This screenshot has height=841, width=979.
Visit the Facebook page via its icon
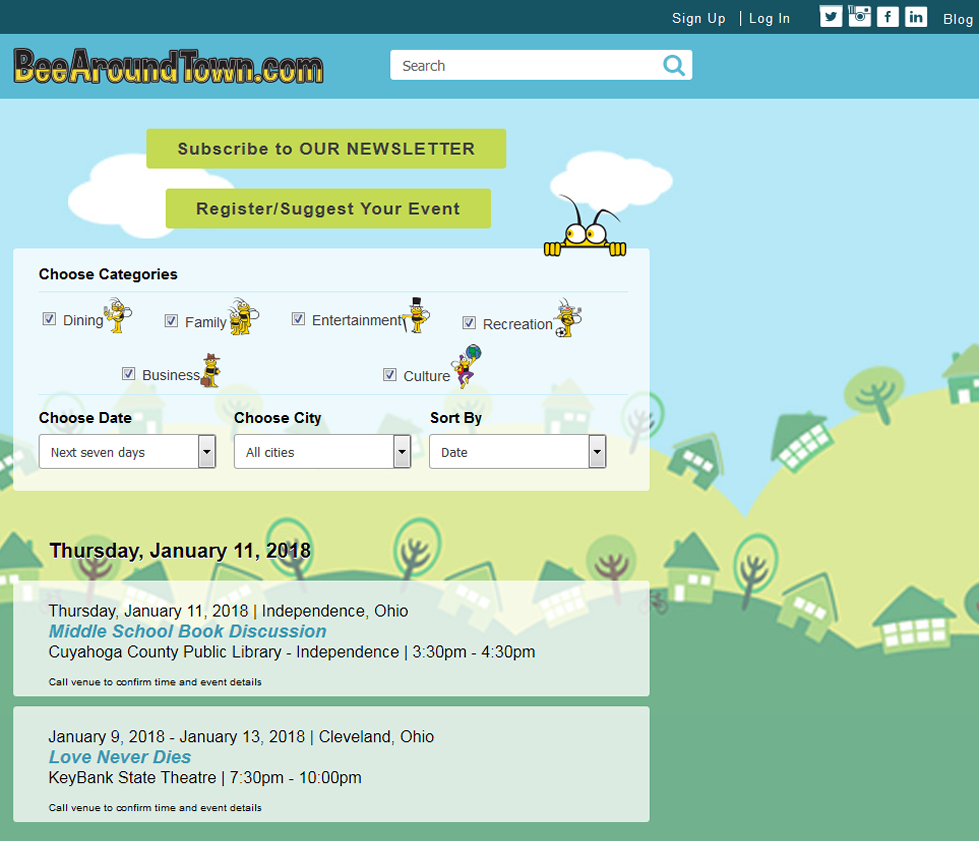click(887, 16)
